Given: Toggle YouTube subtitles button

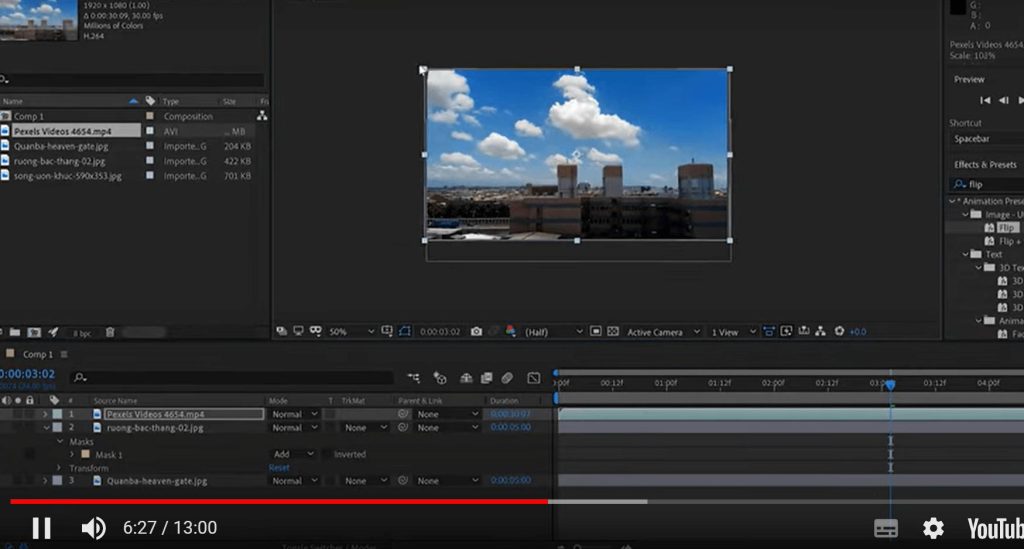Looking at the screenshot, I should click(x=886, y=528).
